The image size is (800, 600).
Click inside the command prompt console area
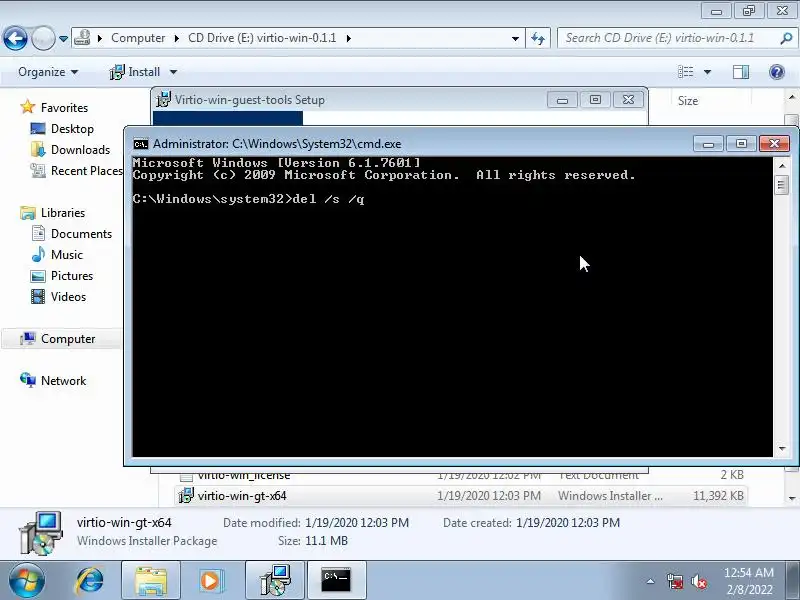point(452,306)
